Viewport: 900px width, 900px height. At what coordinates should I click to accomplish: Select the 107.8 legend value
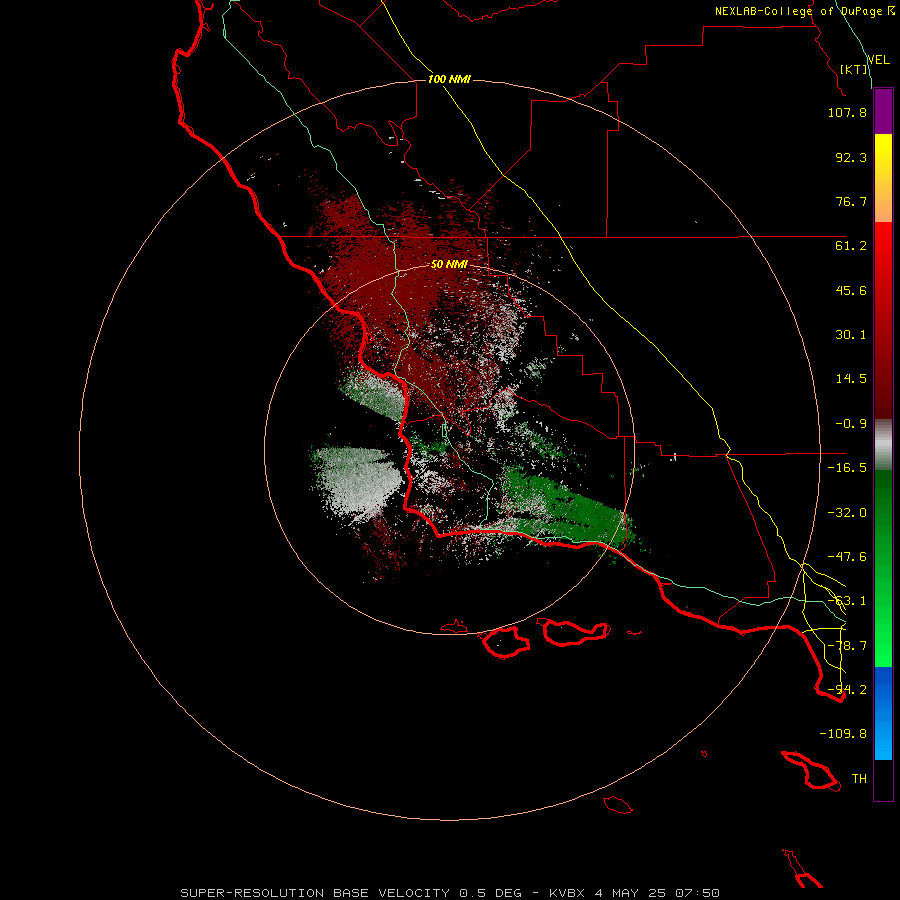(x=847, y=112)
